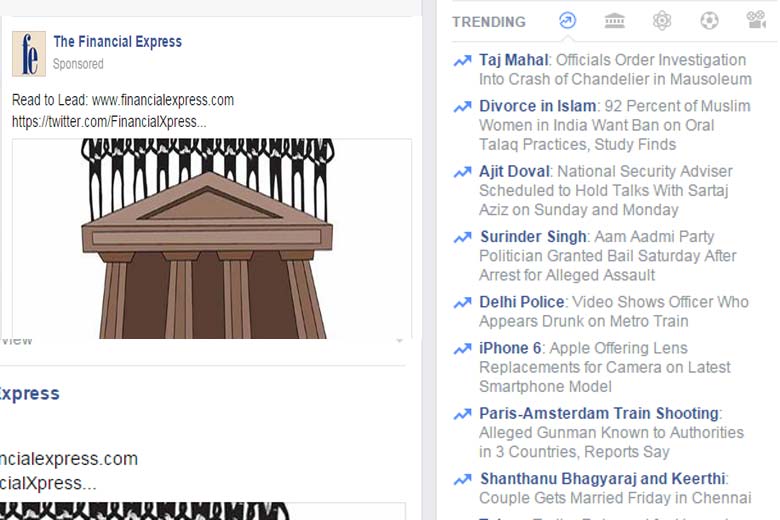Open Surinder Singh trending topic
This screenshot has height=520, width=780.
[533, 237]
